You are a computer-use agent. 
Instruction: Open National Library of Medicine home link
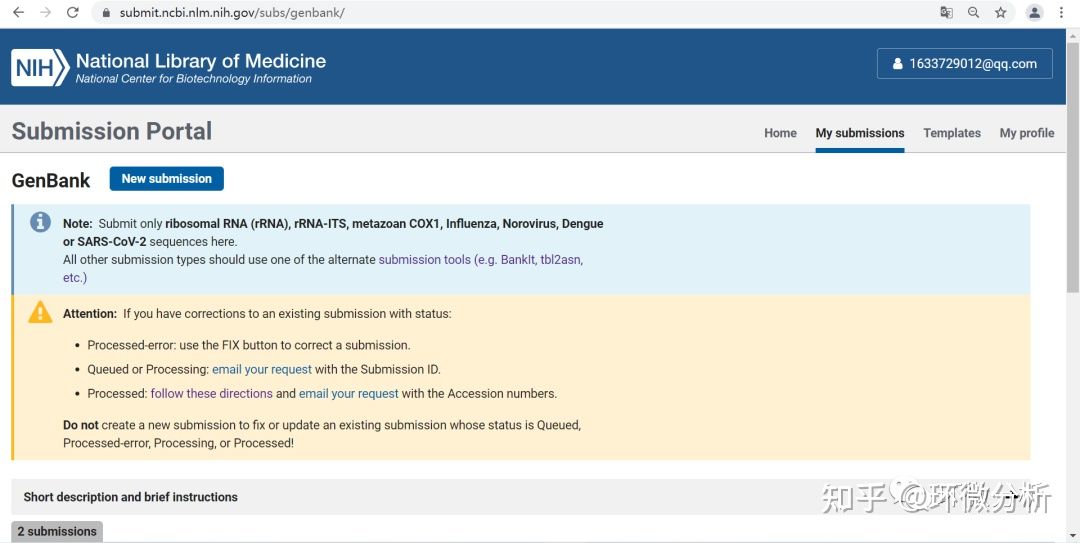click(200, 61)
